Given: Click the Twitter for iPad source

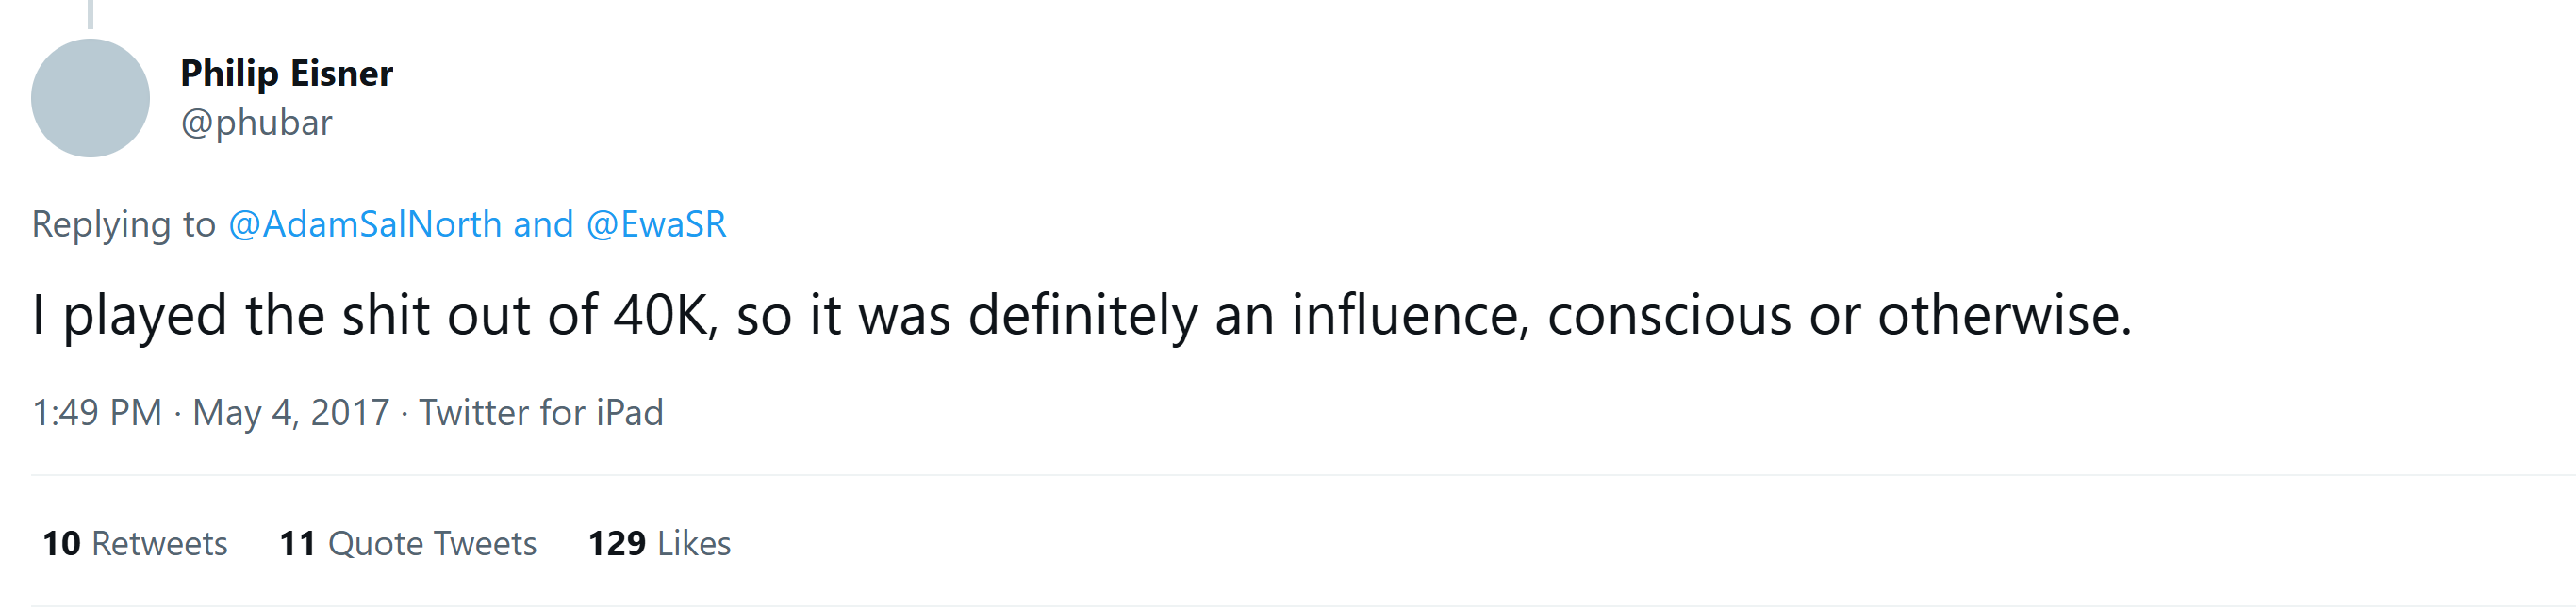Looking at the screenshot, I should point(541,413).
